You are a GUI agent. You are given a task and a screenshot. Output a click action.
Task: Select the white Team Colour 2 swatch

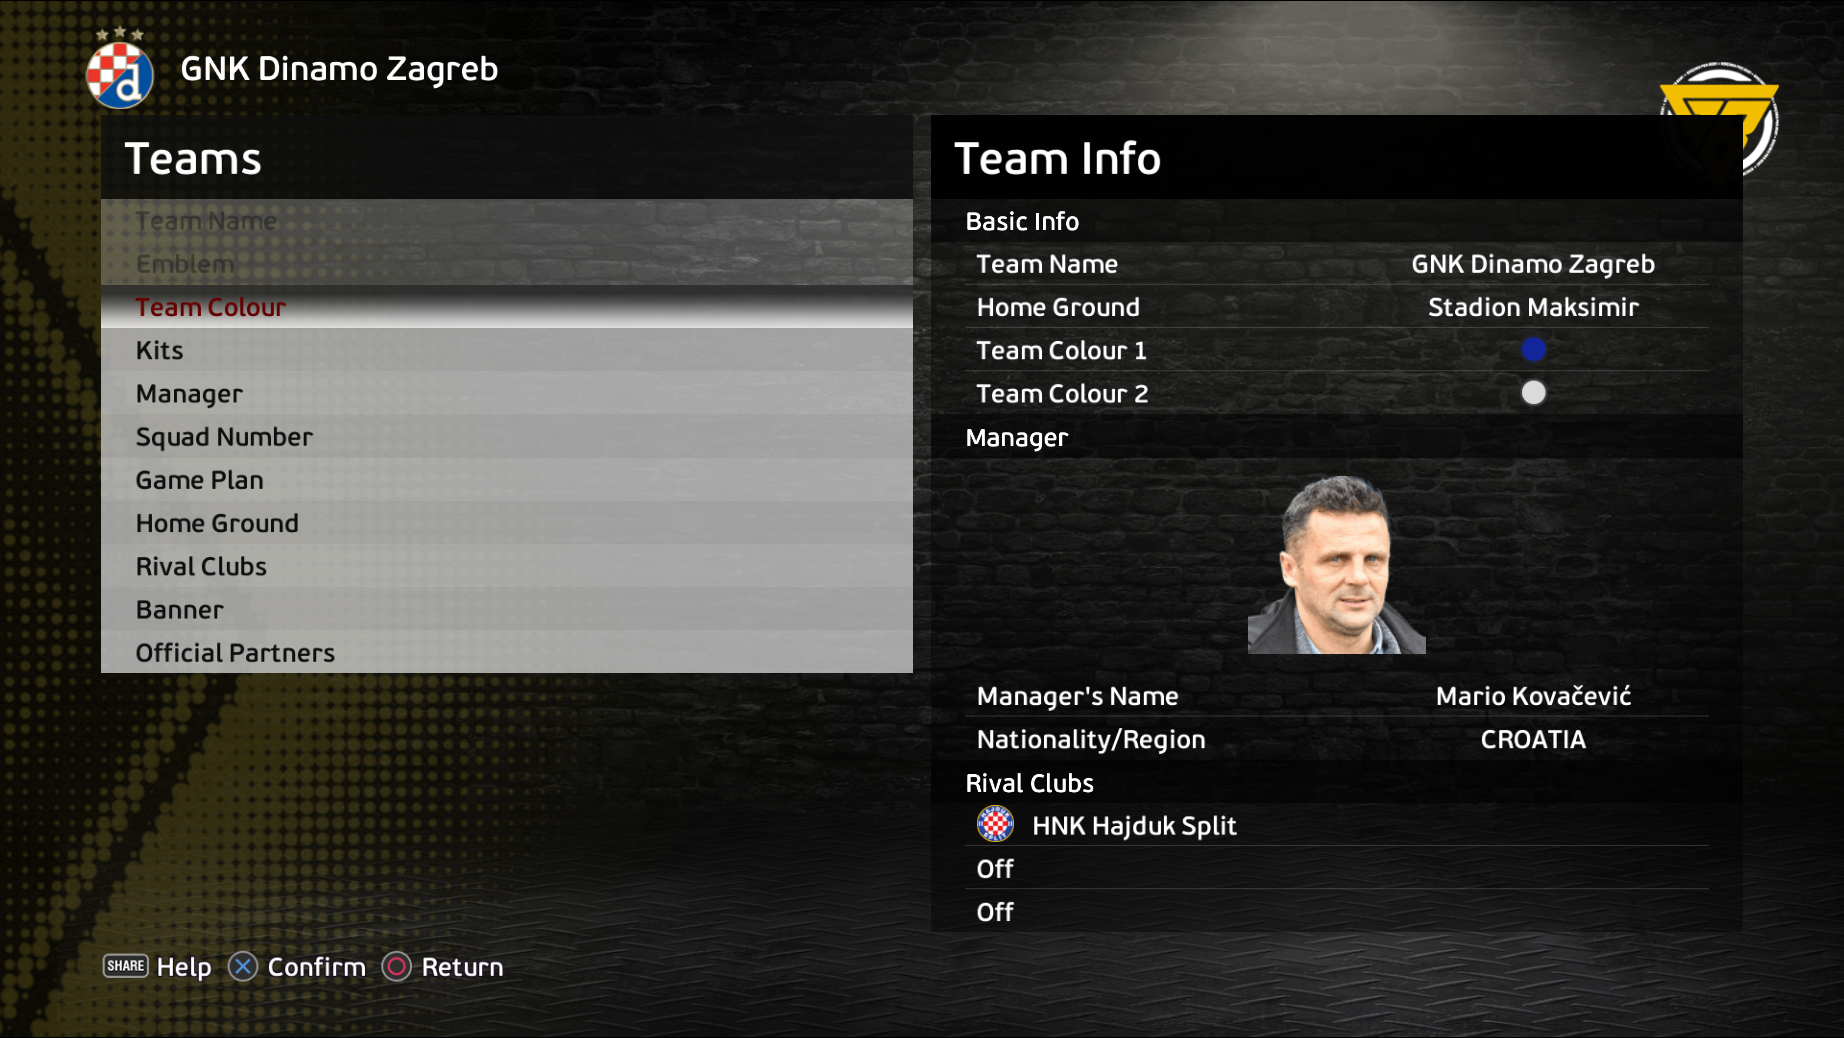(1533, 393)
